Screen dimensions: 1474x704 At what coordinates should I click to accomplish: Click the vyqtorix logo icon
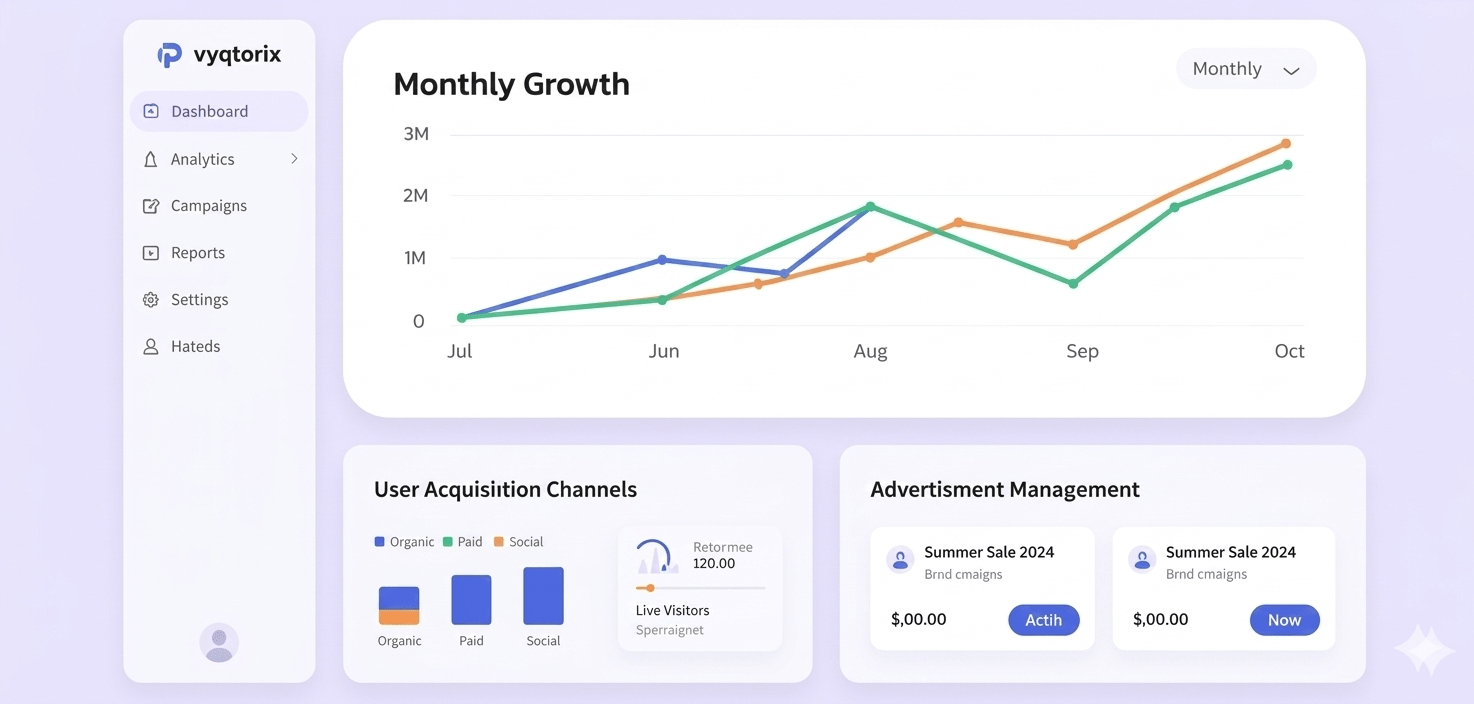170,55
